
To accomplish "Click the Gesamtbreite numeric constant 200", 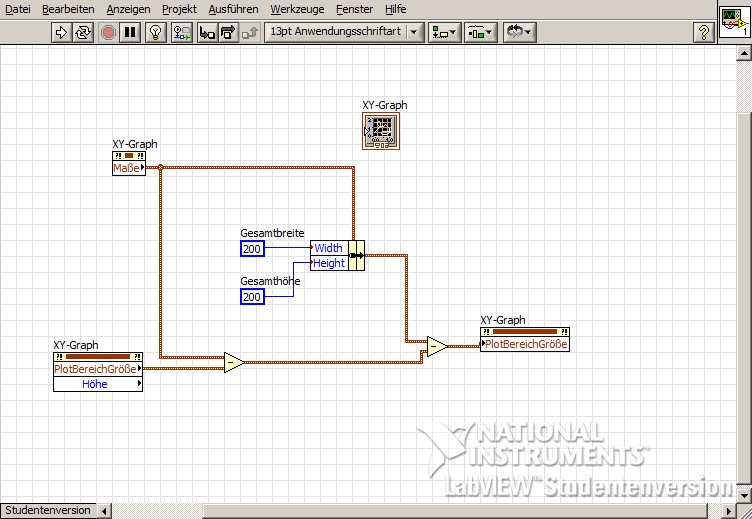I will [252, 249].
